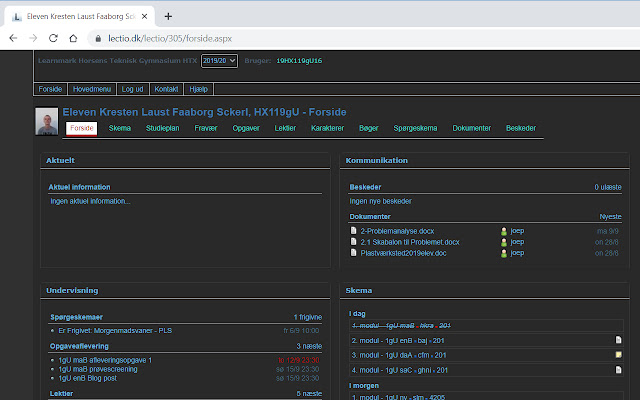Open the Lektier heading in Undervisning

tap(61, 393)
